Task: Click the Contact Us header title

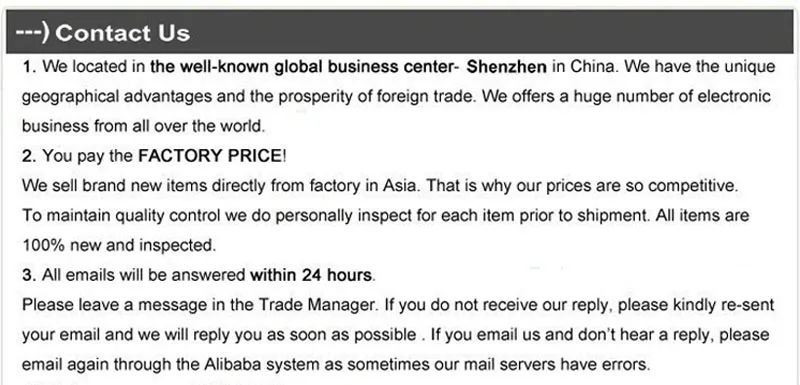Action: click(x=122, y=33)
